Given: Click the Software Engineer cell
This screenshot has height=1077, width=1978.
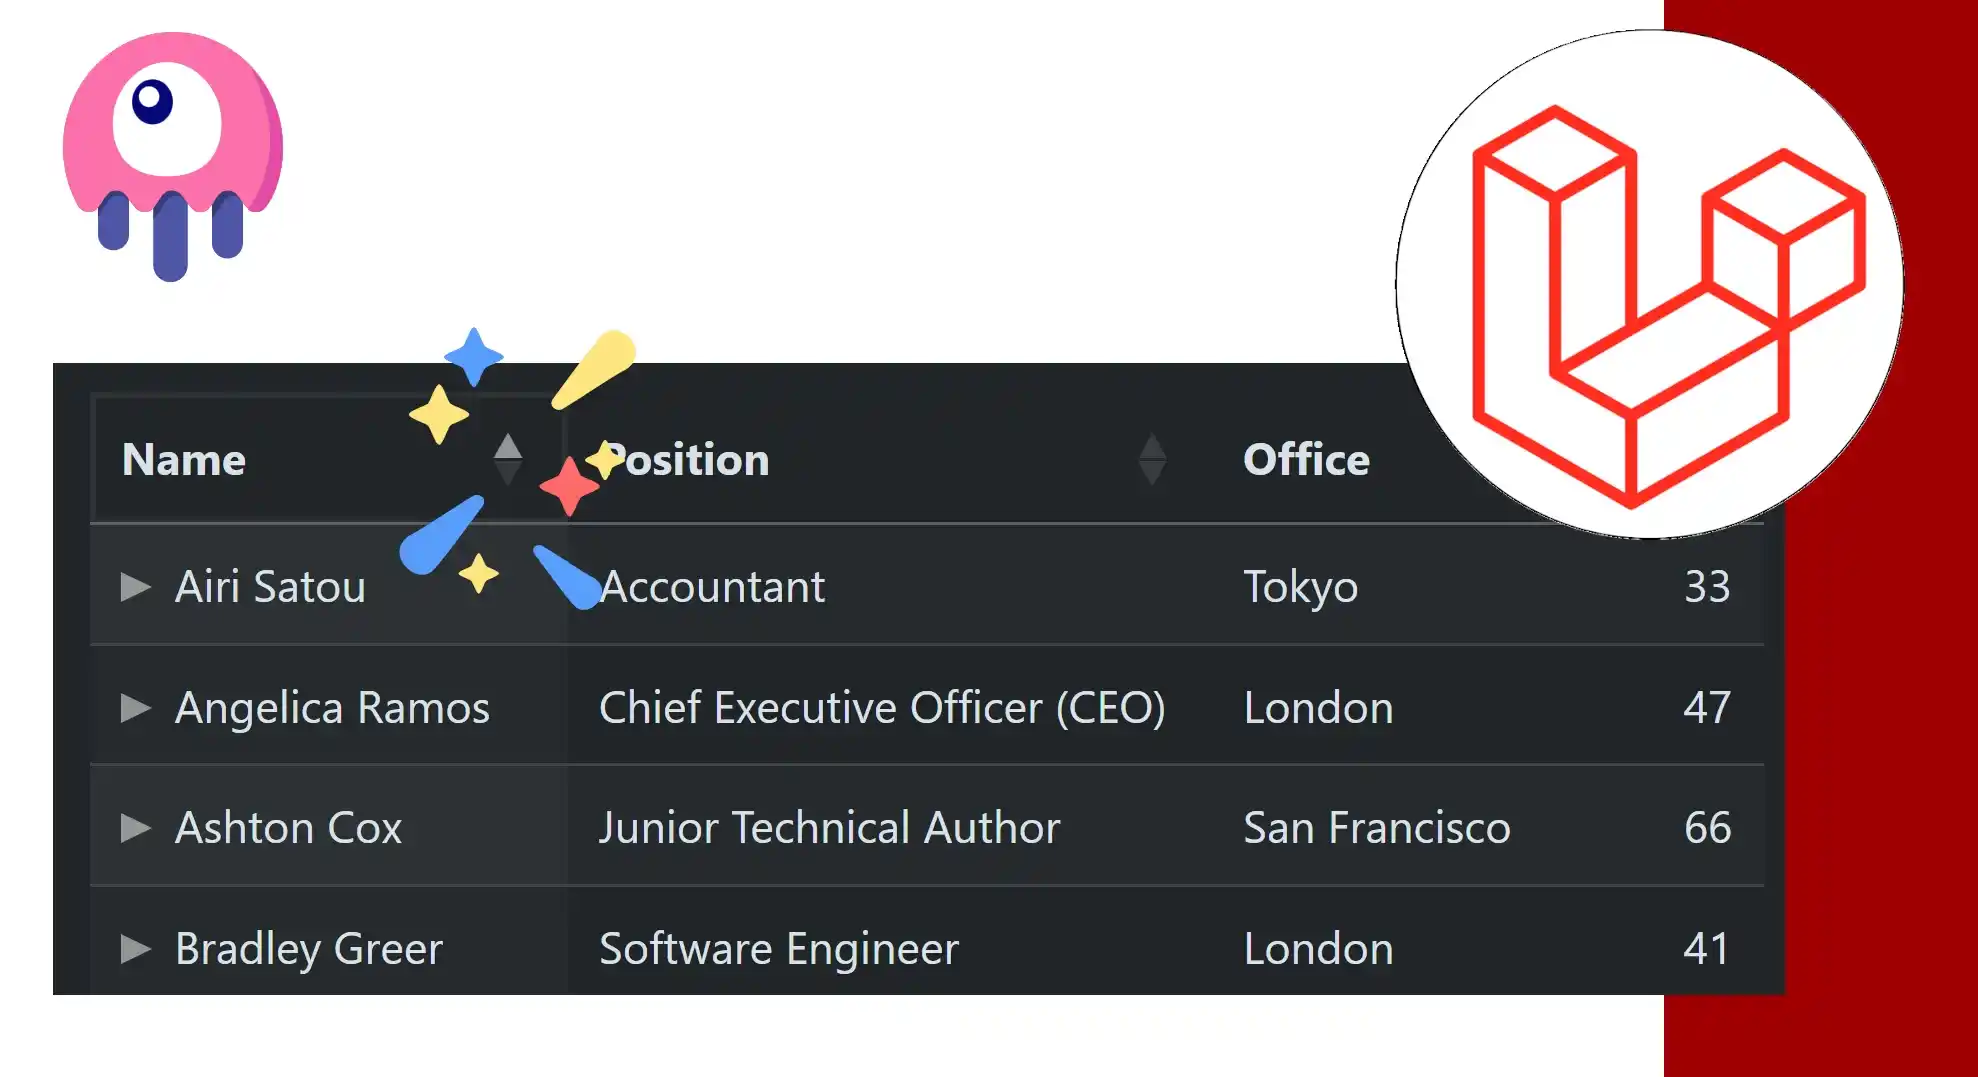Looking at the screenshot, I should pyautogui.click(x=779, y=949).
